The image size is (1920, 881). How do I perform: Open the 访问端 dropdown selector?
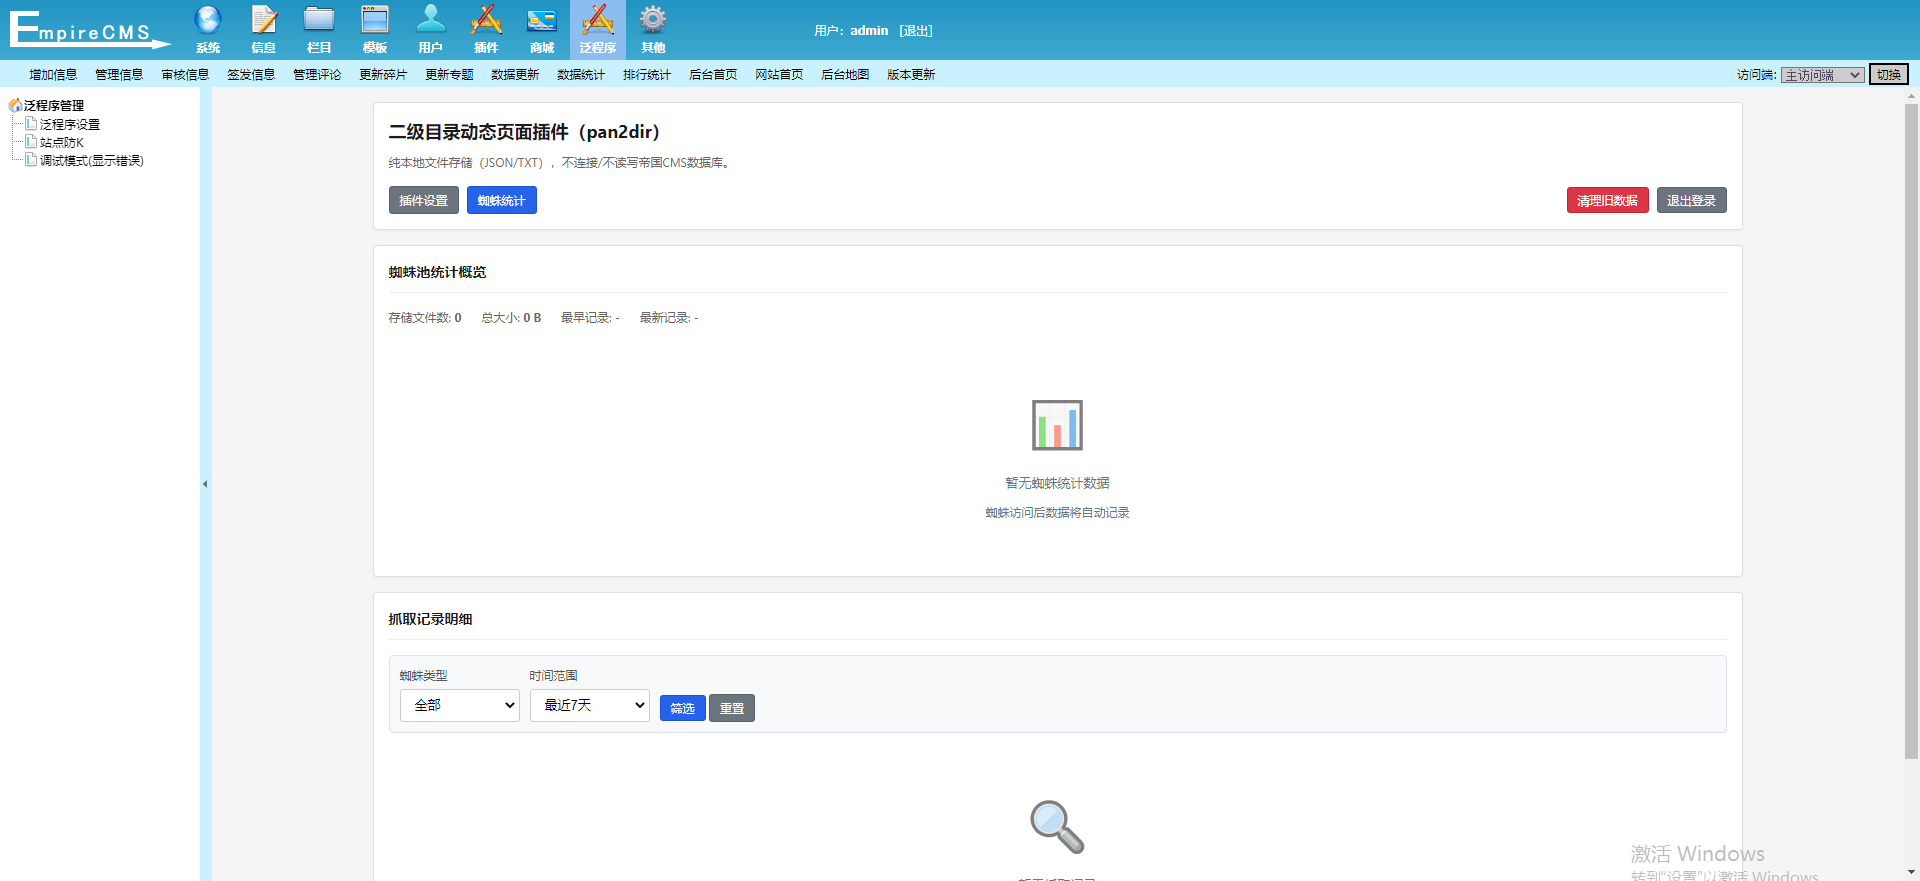1822,75
